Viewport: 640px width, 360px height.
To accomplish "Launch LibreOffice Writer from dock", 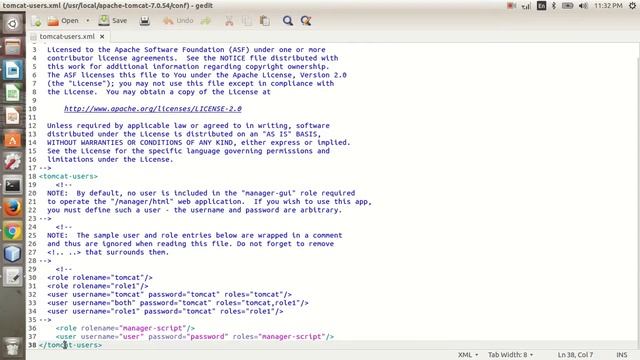I will tap(13, 70).
